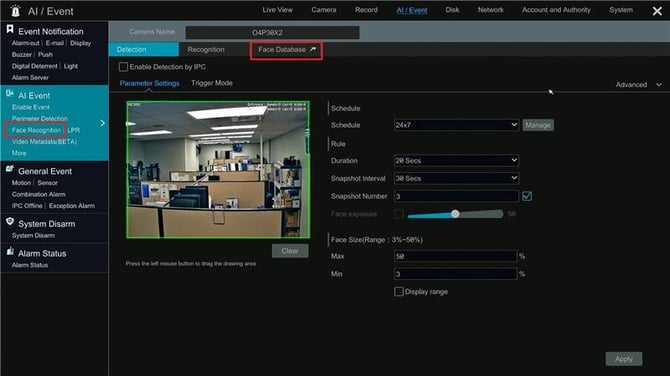Open the Camera menu
The height and width of the screenshot is (376, 670).
point(324,10)
